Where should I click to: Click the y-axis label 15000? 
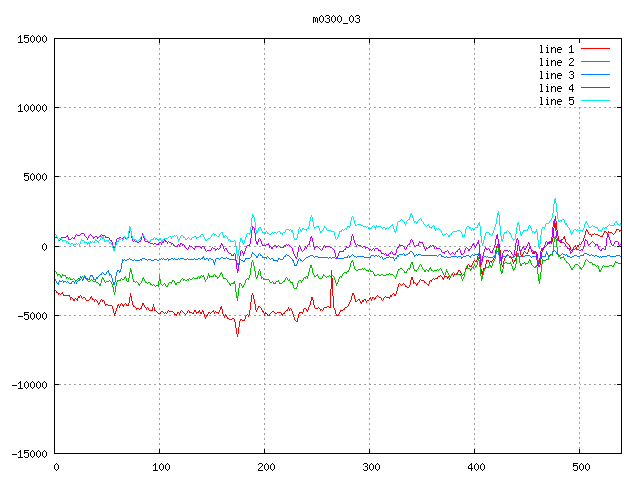click(32, 39)
